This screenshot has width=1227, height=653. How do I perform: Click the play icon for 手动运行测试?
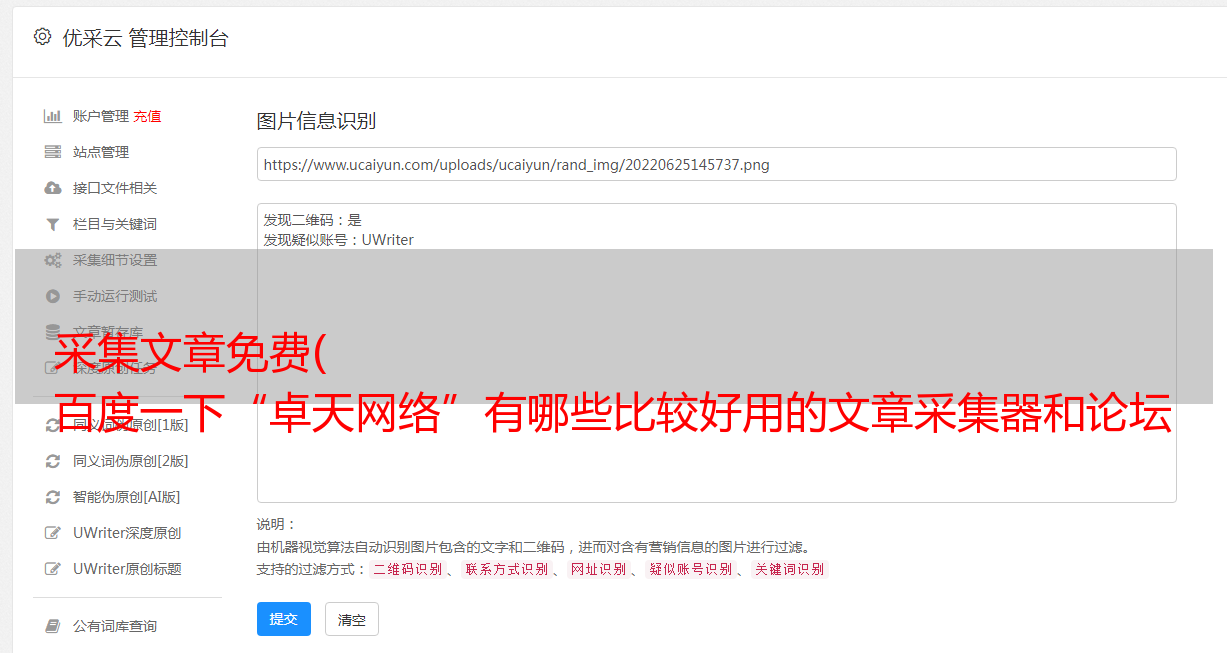click(x=53, y=296)
